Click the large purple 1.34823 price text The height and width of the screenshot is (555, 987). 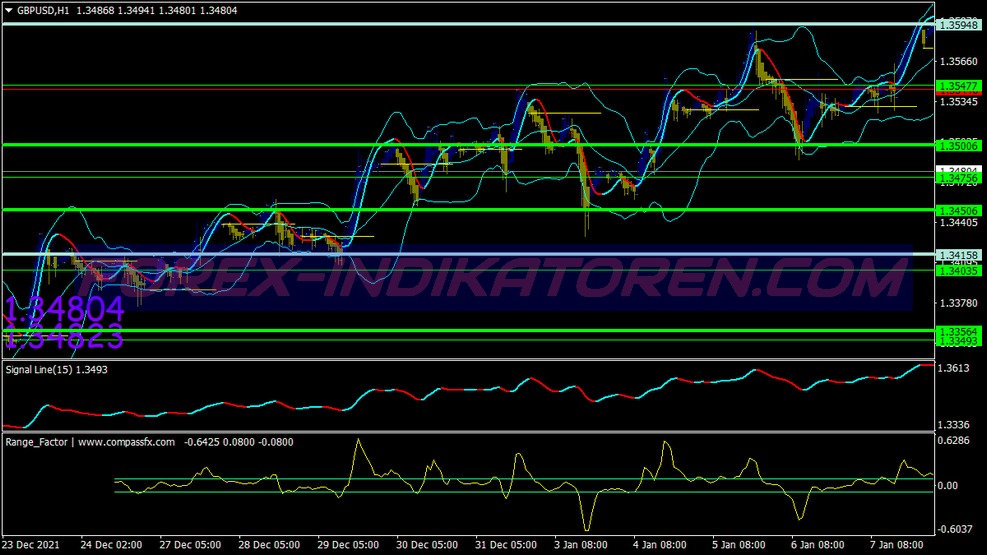pos(64,337)
